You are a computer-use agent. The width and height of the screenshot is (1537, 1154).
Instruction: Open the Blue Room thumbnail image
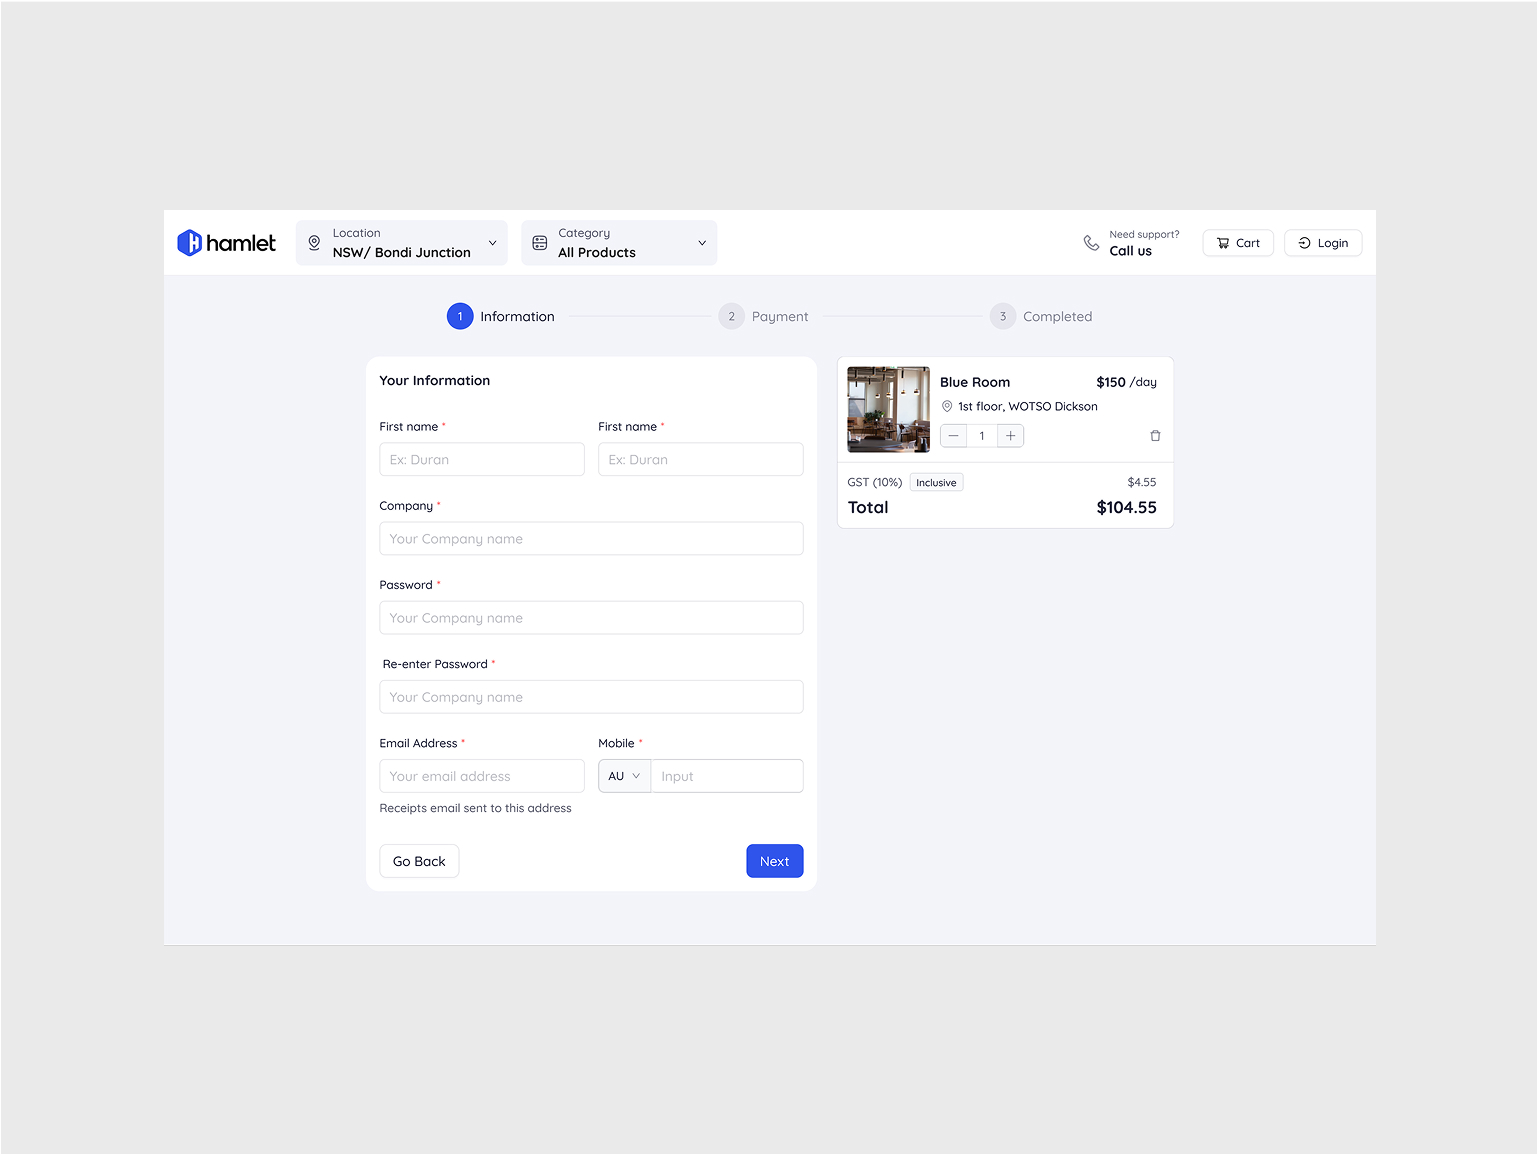coord(888,409)
